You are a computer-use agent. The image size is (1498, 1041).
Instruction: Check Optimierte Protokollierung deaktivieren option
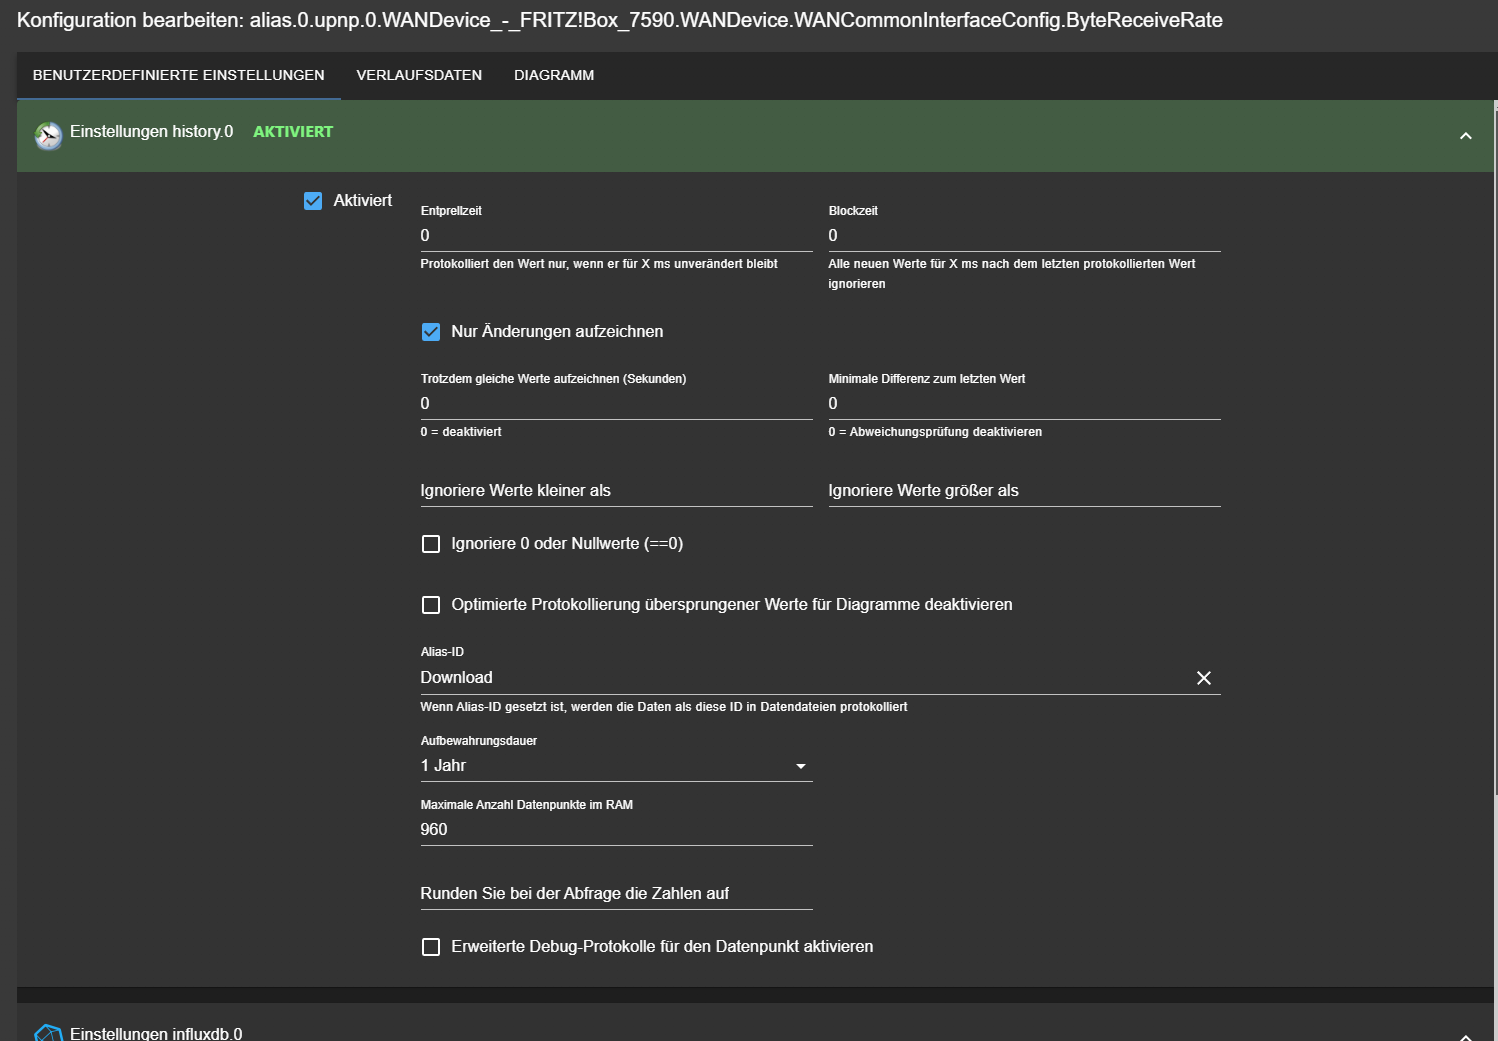coord(431,605)
